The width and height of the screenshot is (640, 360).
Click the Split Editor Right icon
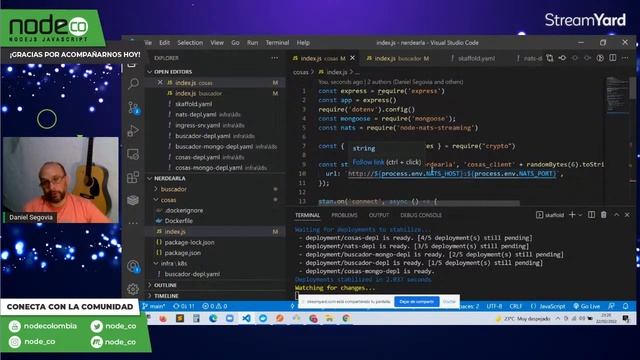click(613, 58)
